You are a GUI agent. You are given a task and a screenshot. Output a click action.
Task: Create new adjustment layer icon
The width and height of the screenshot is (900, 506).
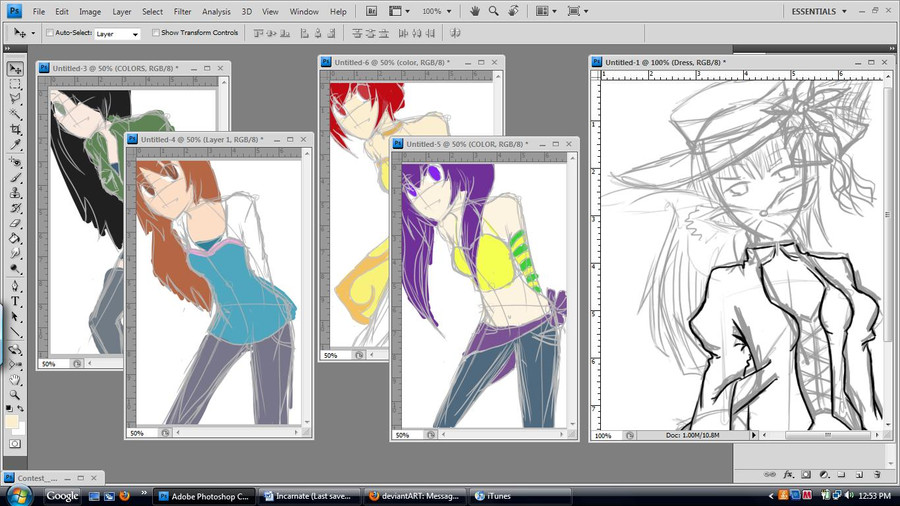[824, 474]
